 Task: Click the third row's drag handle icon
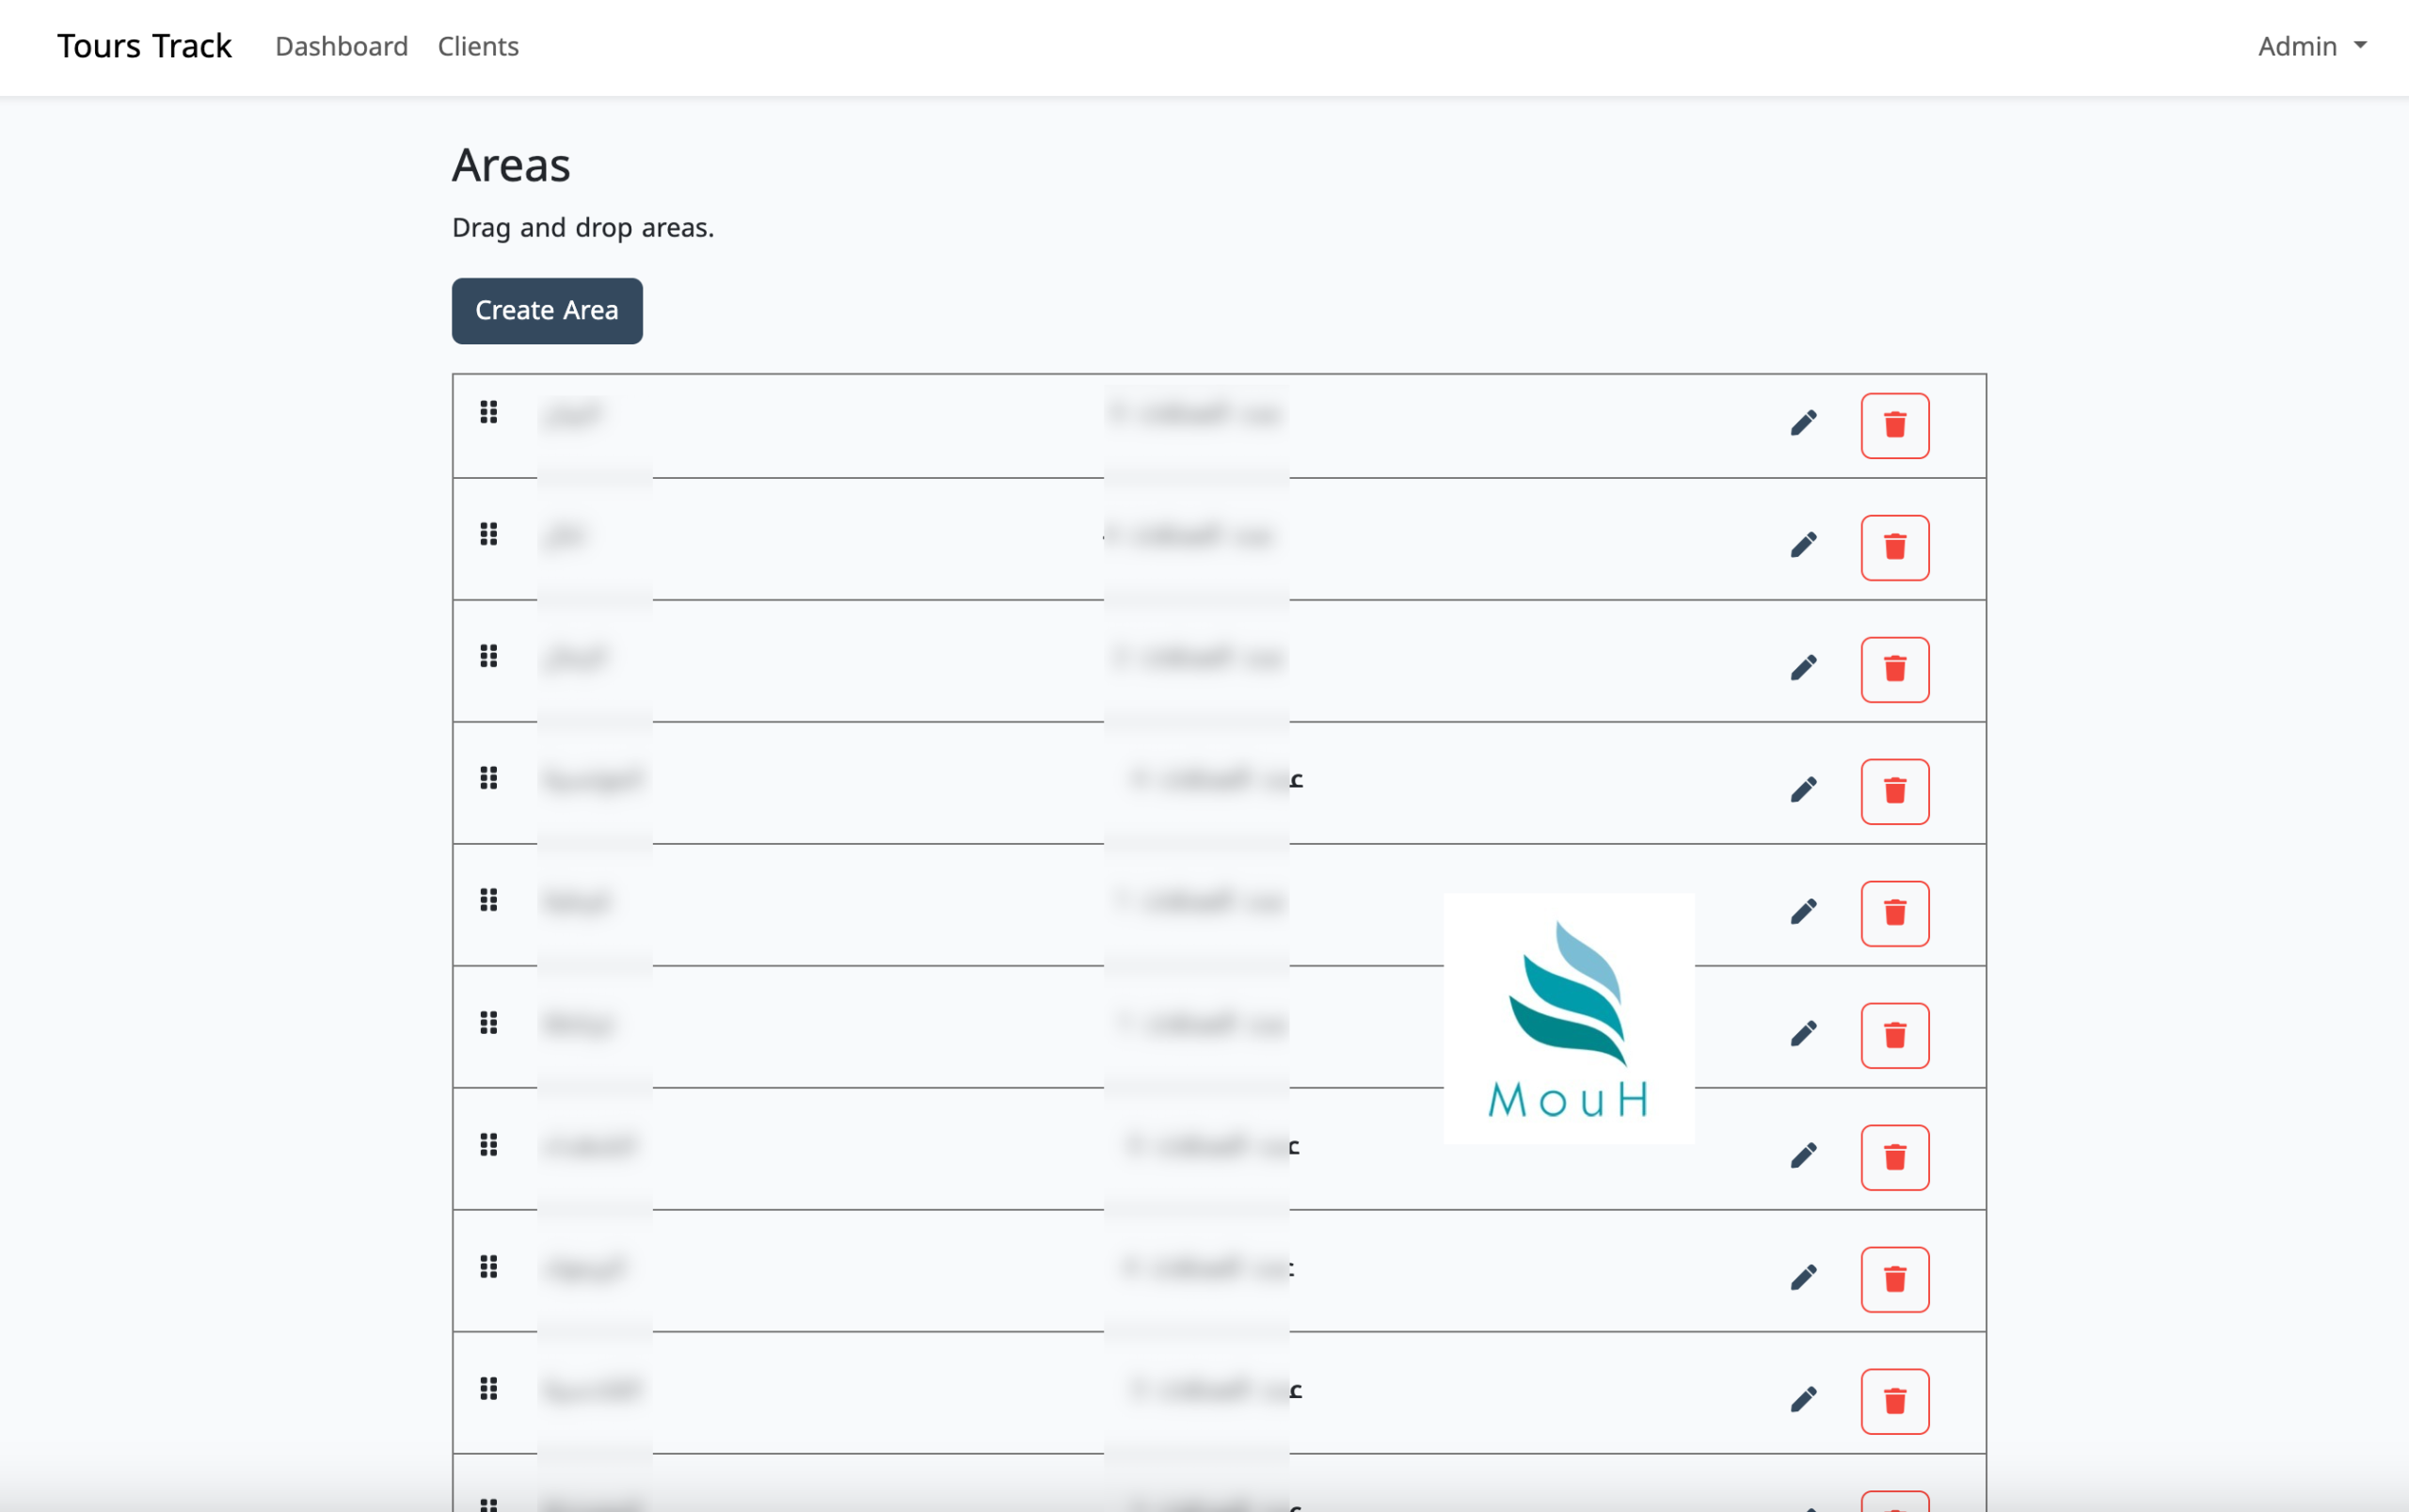click(x=488, y=656)
